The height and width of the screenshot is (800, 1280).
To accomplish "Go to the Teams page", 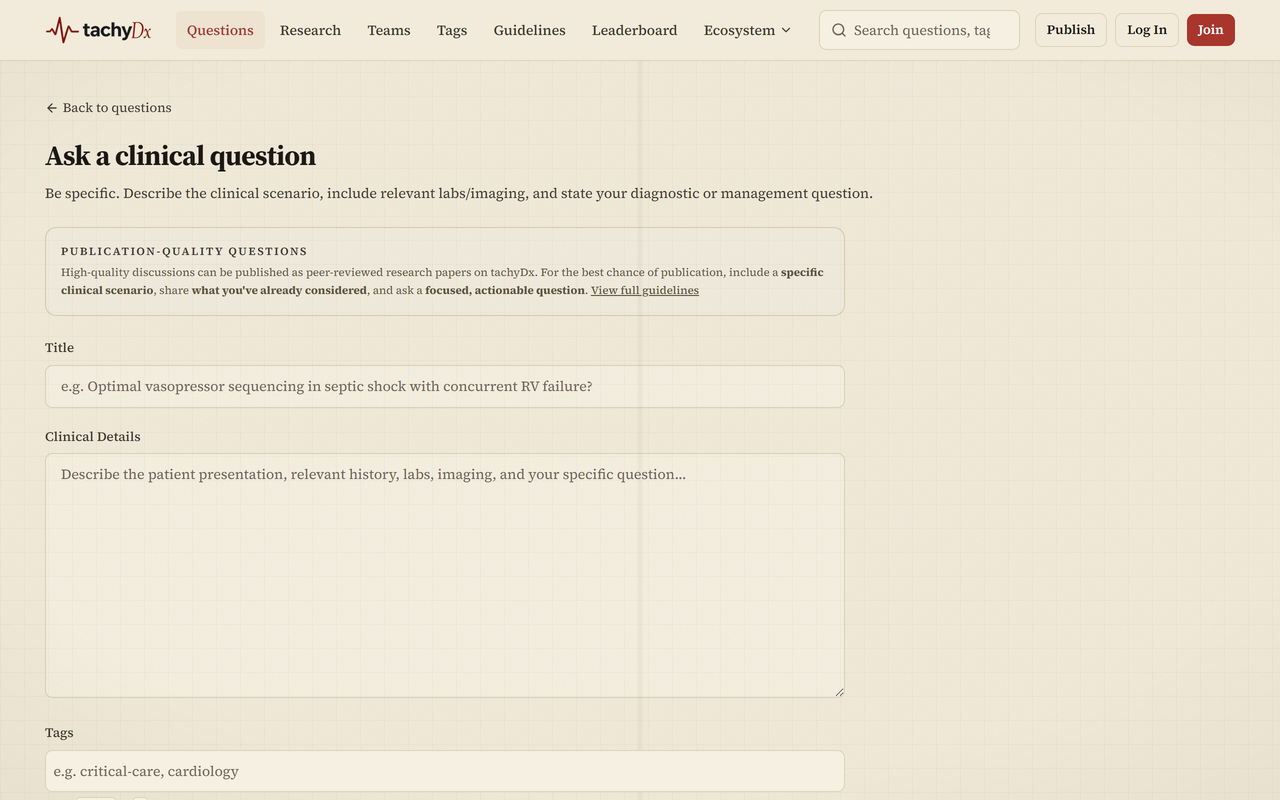I will [x=389, y=30].
